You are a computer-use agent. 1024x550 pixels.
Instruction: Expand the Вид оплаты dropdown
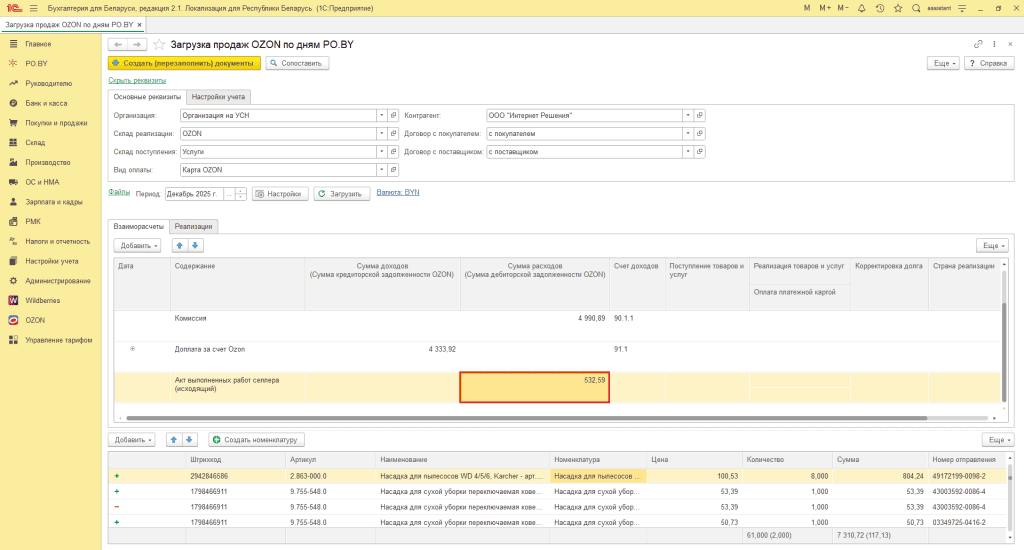coord(381,170)
